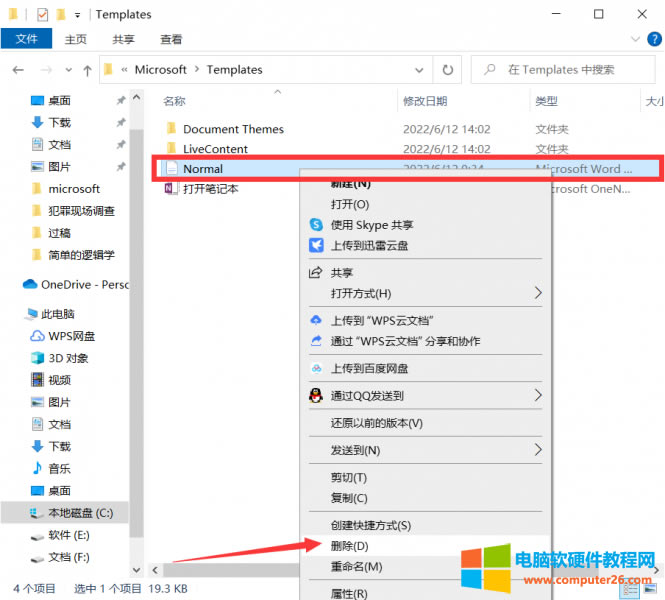The image size is (665, 600).
Task: Select the 打开笔记本 OneNote file
Action: (211, 189)
